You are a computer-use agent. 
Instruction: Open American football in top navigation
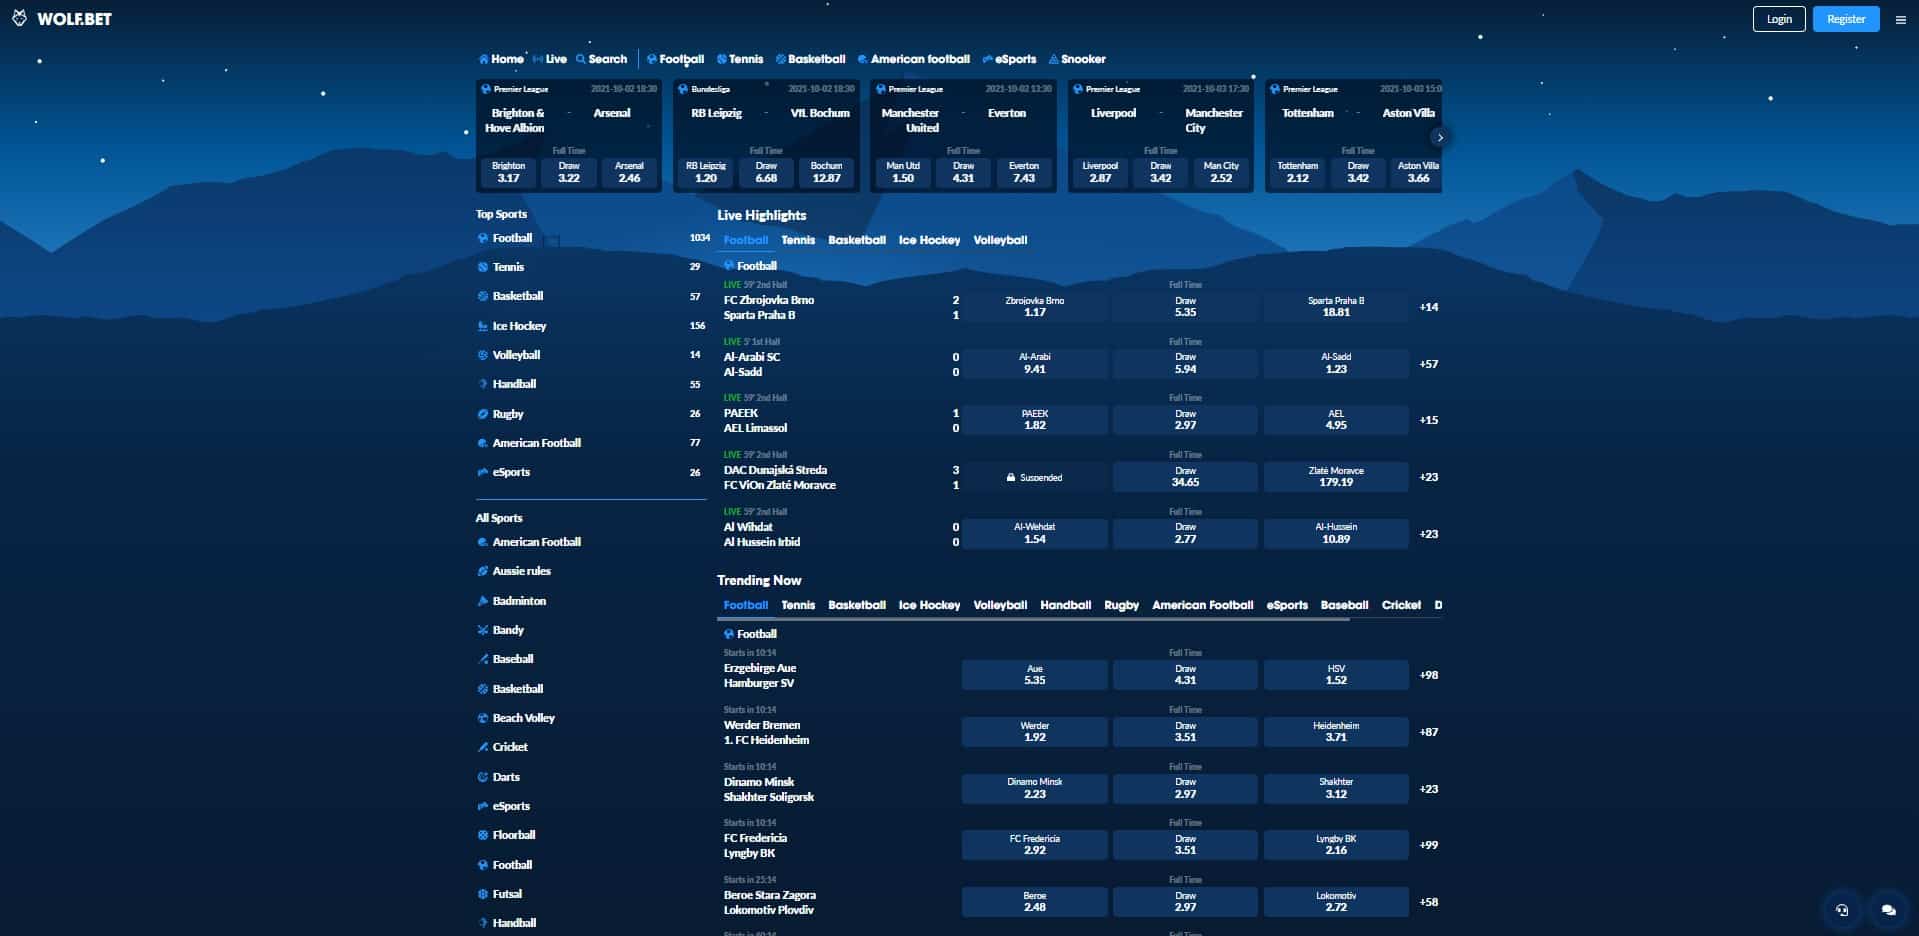(x=914, y=59)
